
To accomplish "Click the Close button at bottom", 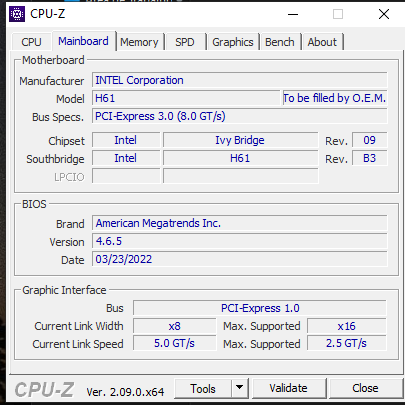I will pyautogui.click(x=365, y=388).
